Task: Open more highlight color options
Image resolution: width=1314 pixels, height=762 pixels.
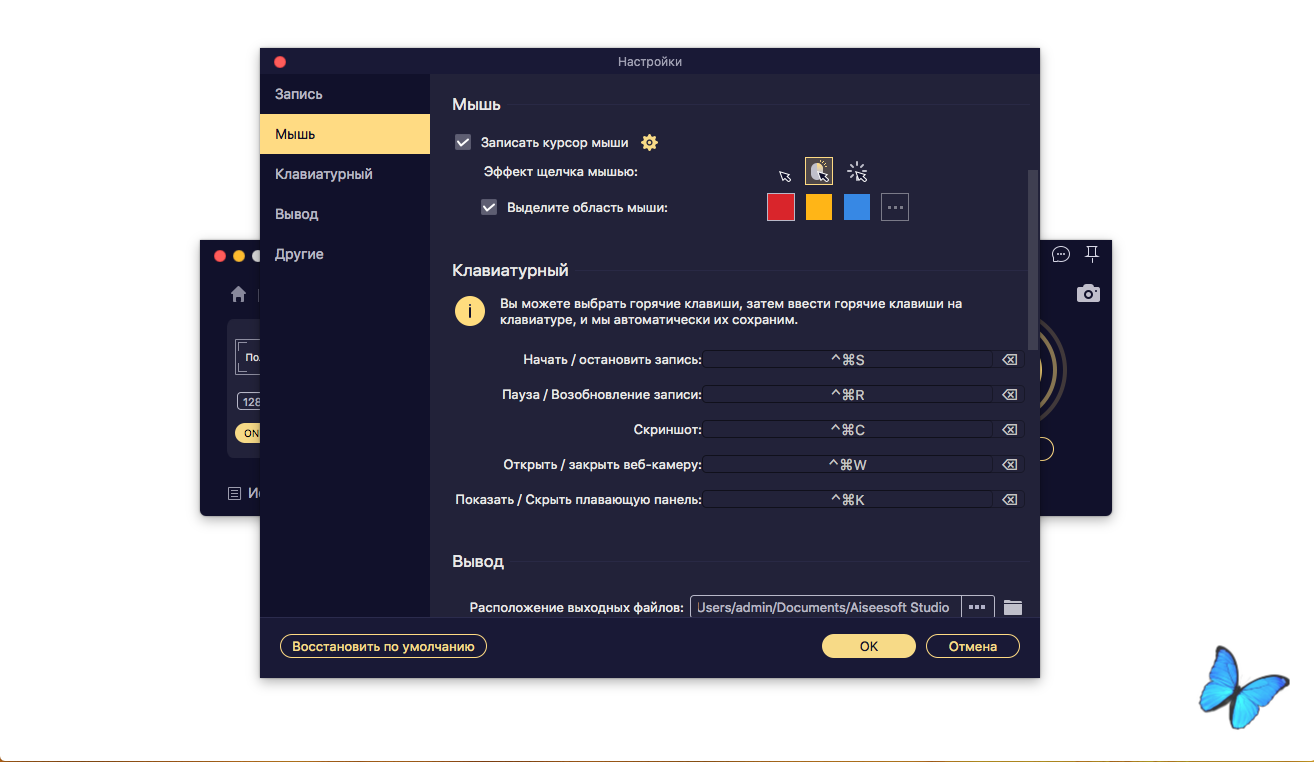Action: (895, 207)
